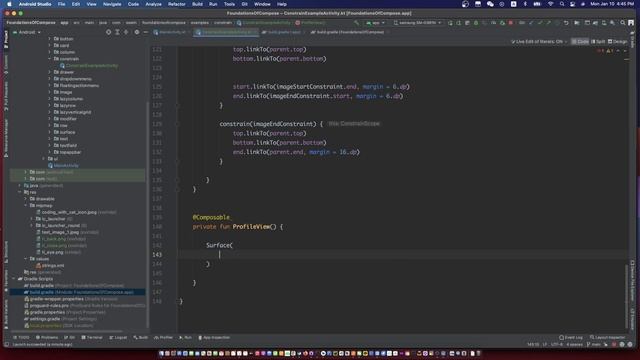Click the red Stop app icon
This screenshot has width=640, height=360.
[511, 23]
